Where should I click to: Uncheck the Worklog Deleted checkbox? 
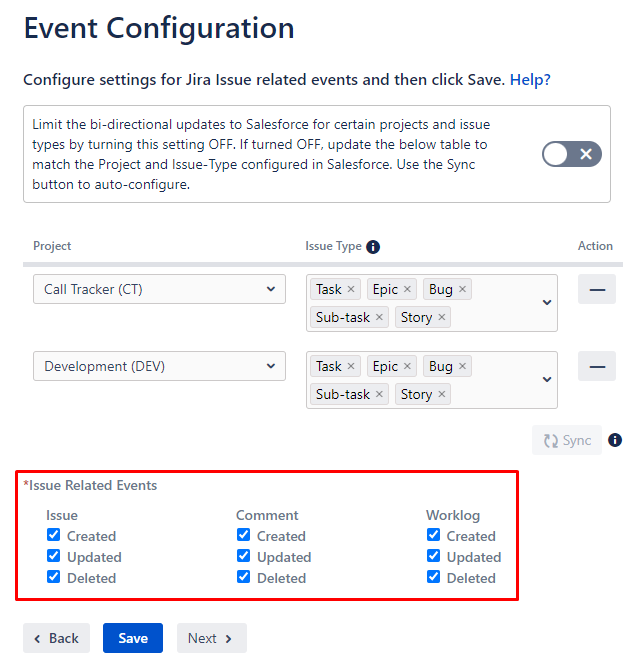pyautogui.click(x=433, y=577)
